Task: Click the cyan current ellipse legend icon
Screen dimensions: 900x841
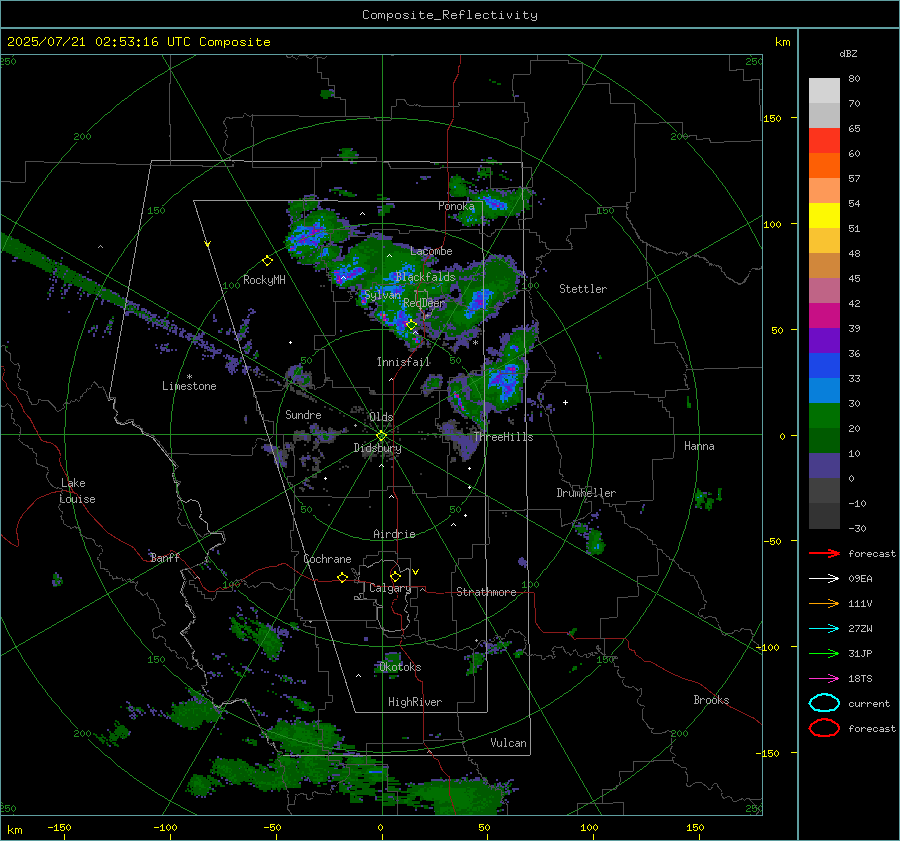Action: point(824,703)
